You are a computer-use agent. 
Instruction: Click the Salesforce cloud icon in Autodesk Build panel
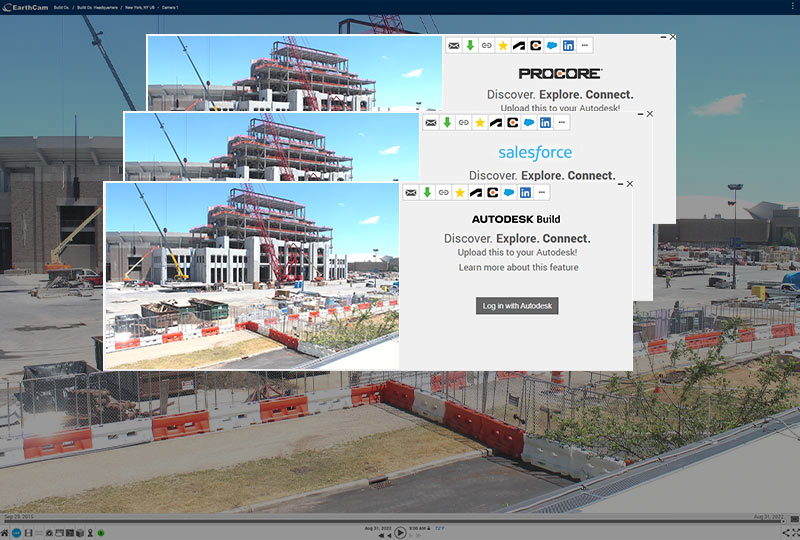point(509,192)
